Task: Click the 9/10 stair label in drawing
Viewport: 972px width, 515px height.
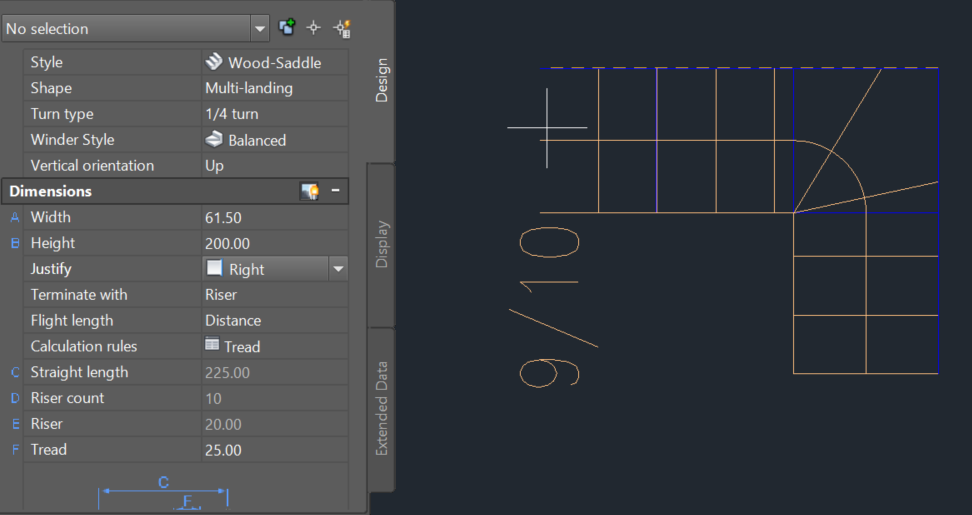Action: [x=553, y=307]
